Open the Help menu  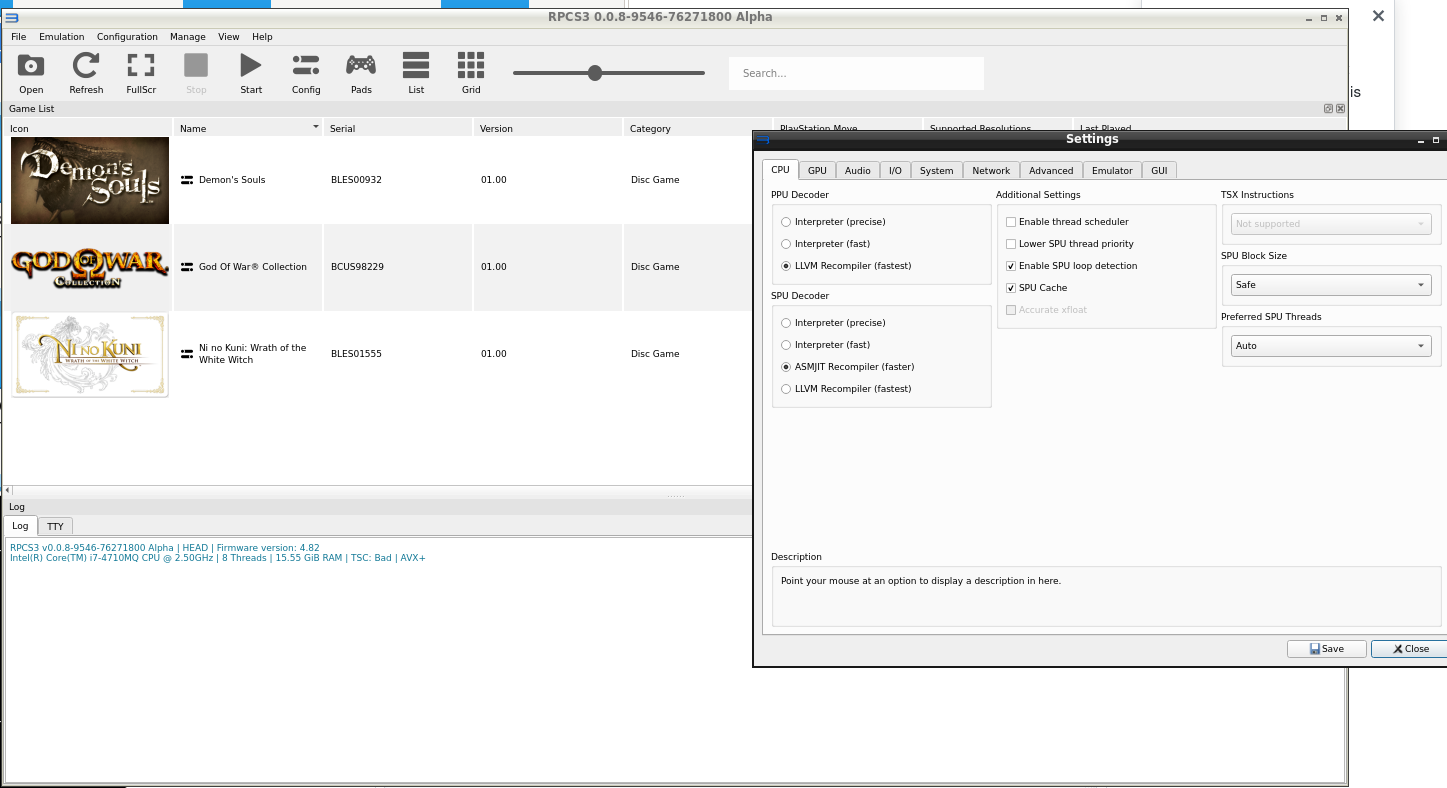pyautogui.click(x=262, y=37)
